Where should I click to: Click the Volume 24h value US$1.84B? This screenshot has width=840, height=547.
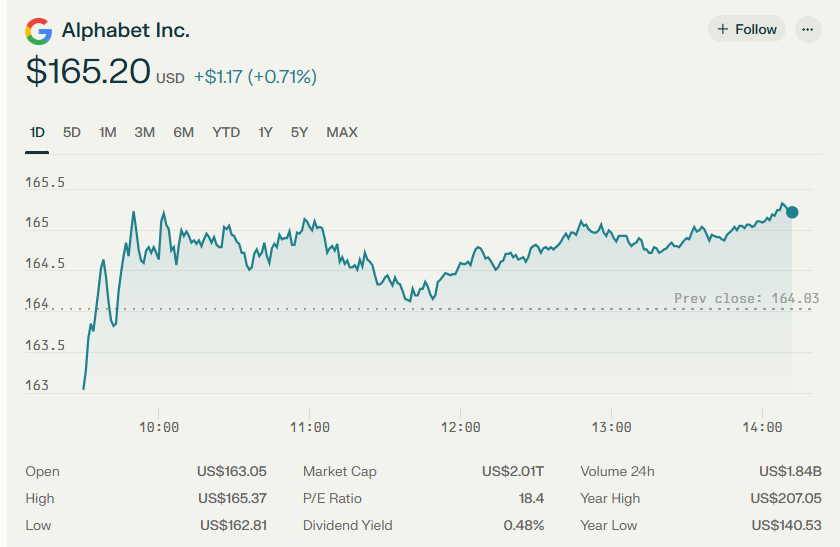coord(790,471)
